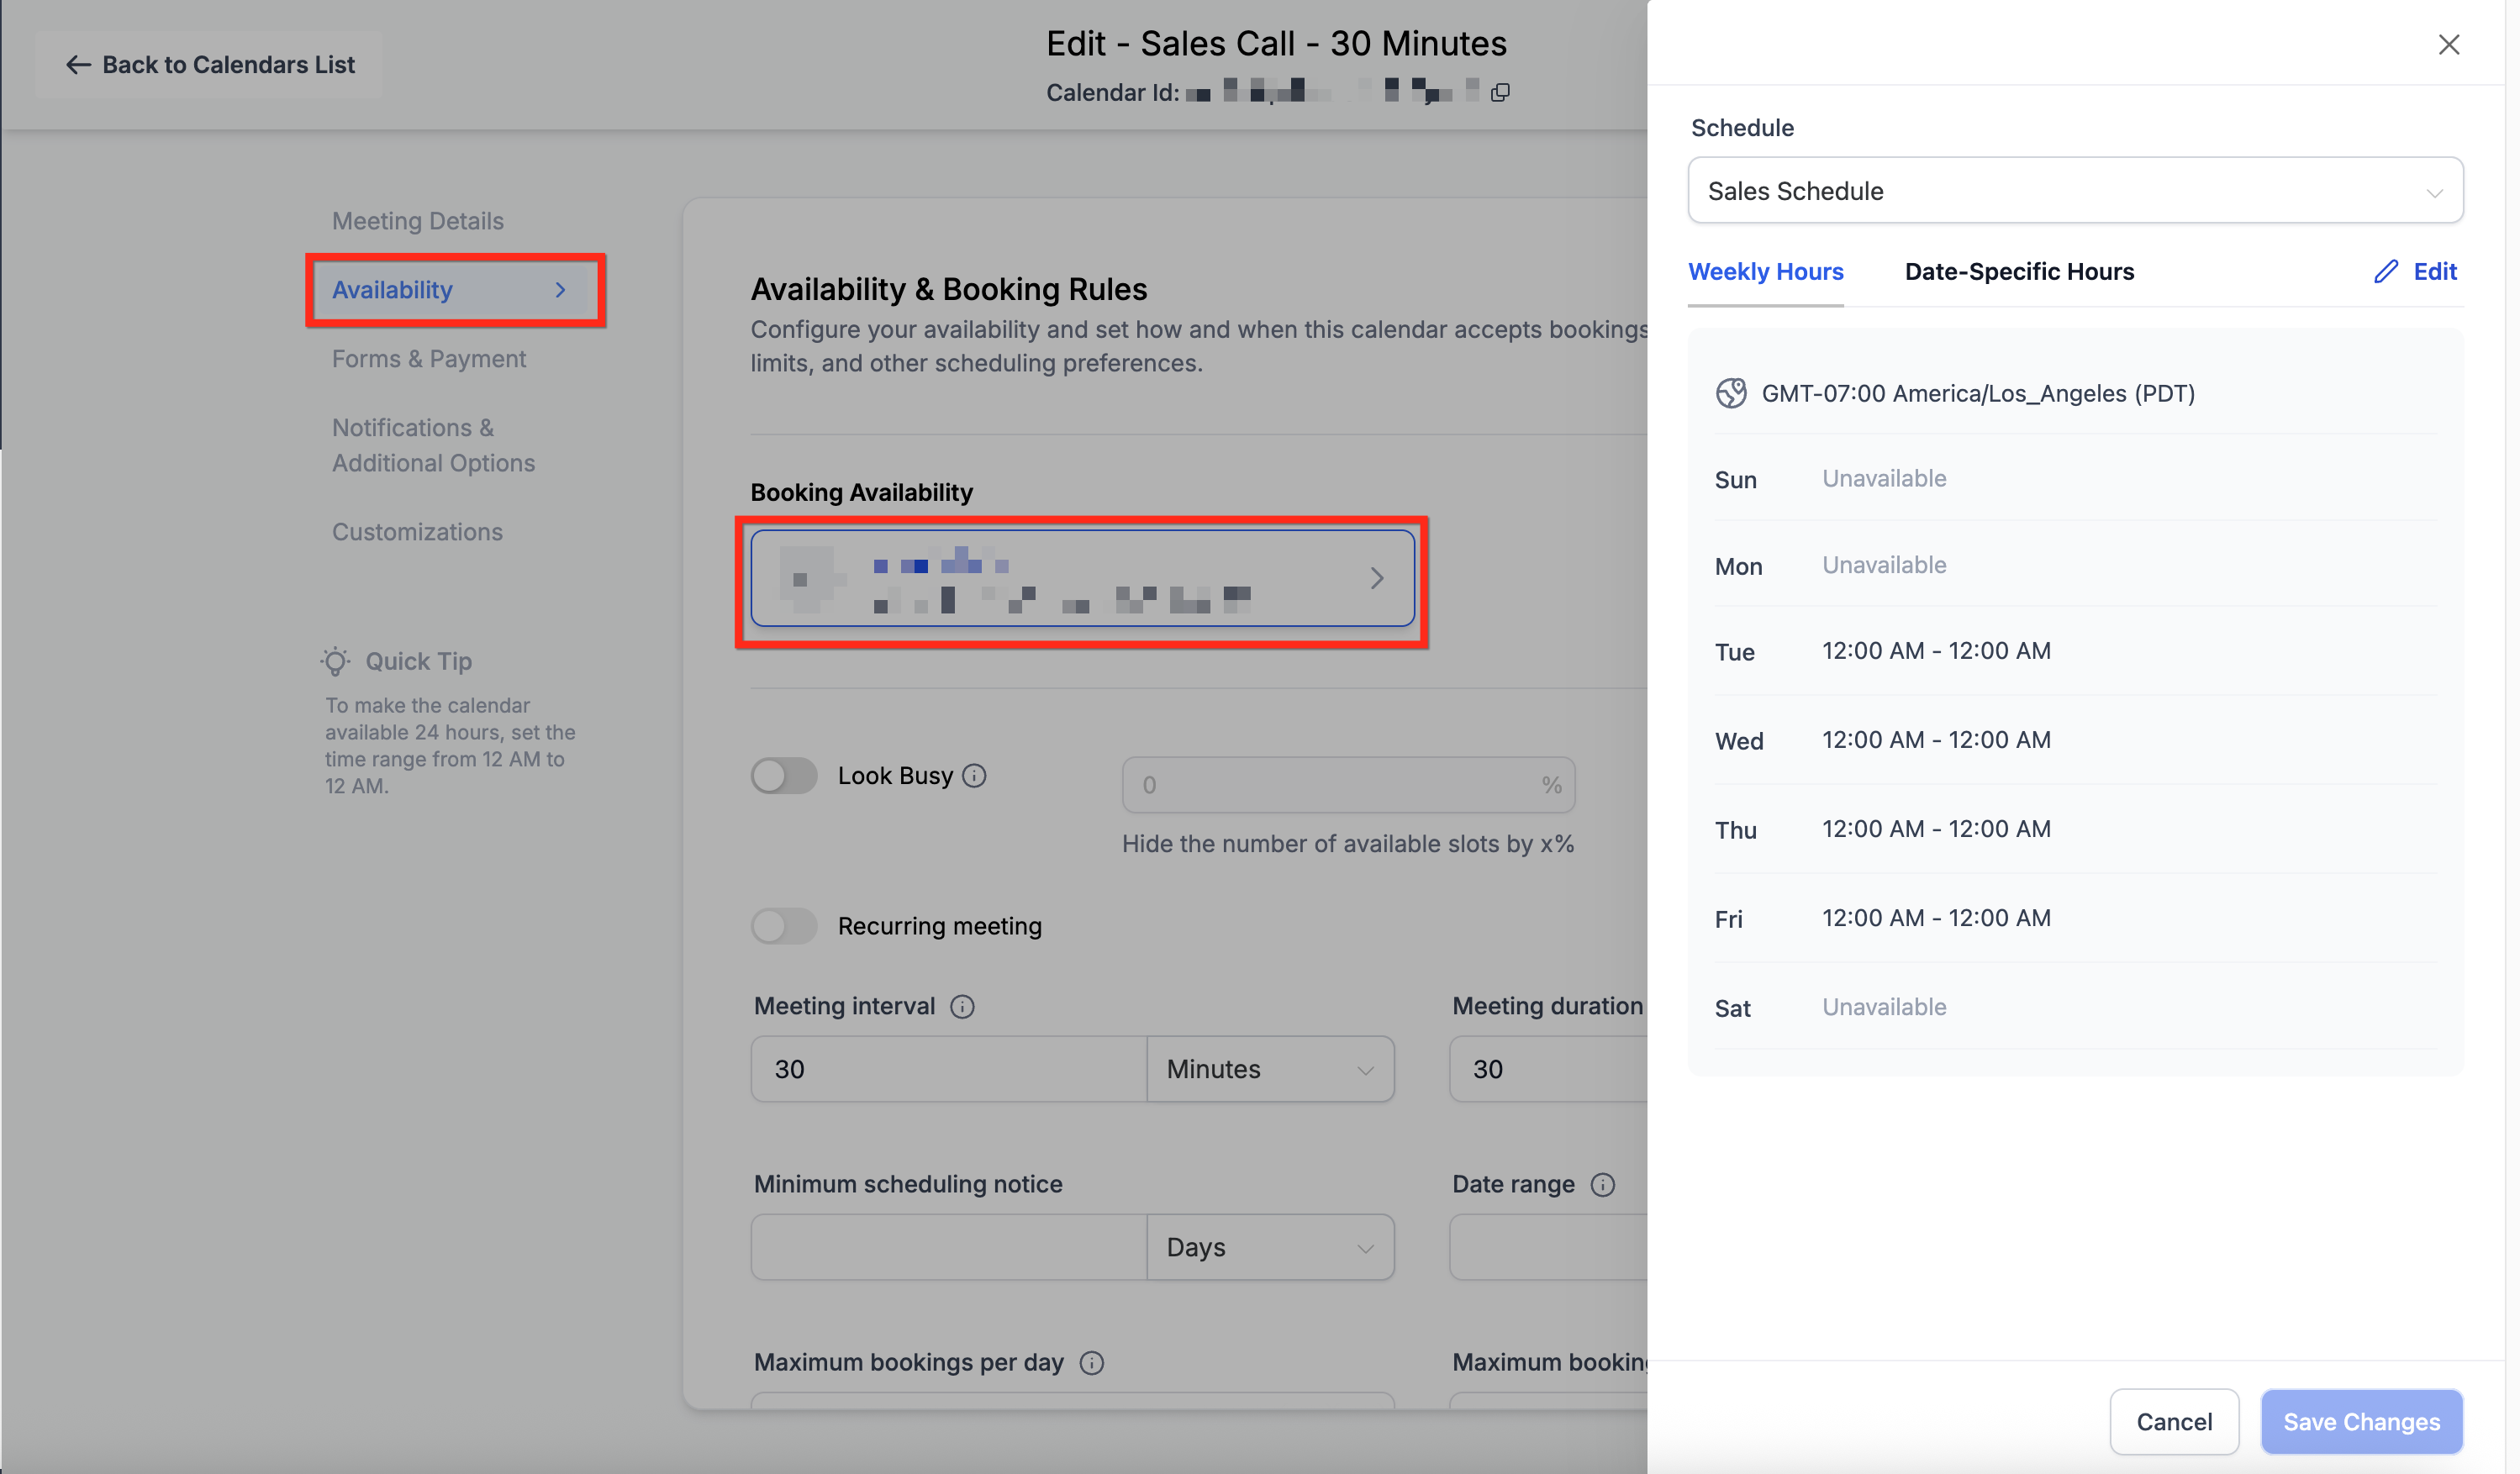Switch to Date-Specific Hours tab
This screenshot has height=1474, width=2520.
(x=2019, y=272)
